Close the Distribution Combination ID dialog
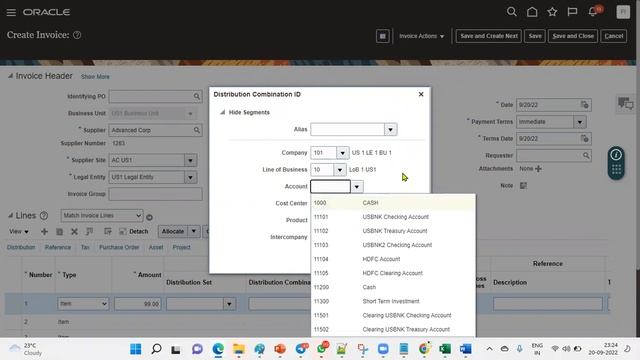This screenshot has height=360, width=640. (x=421, y=94)
